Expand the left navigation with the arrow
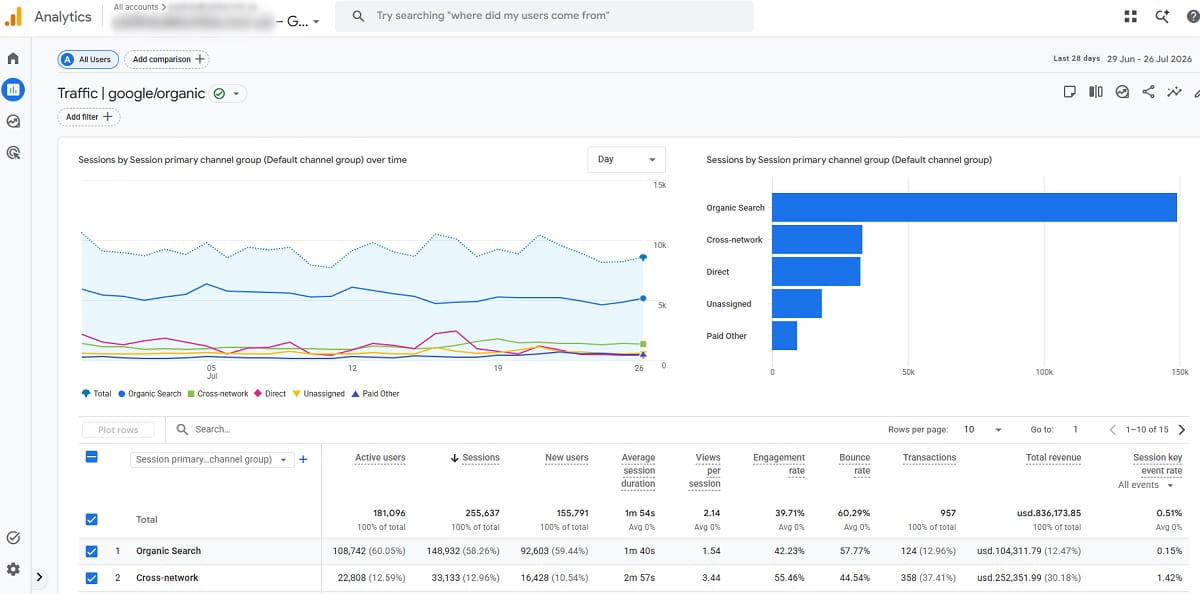This screenshot has height=594, width=1200. pos(40,577)
